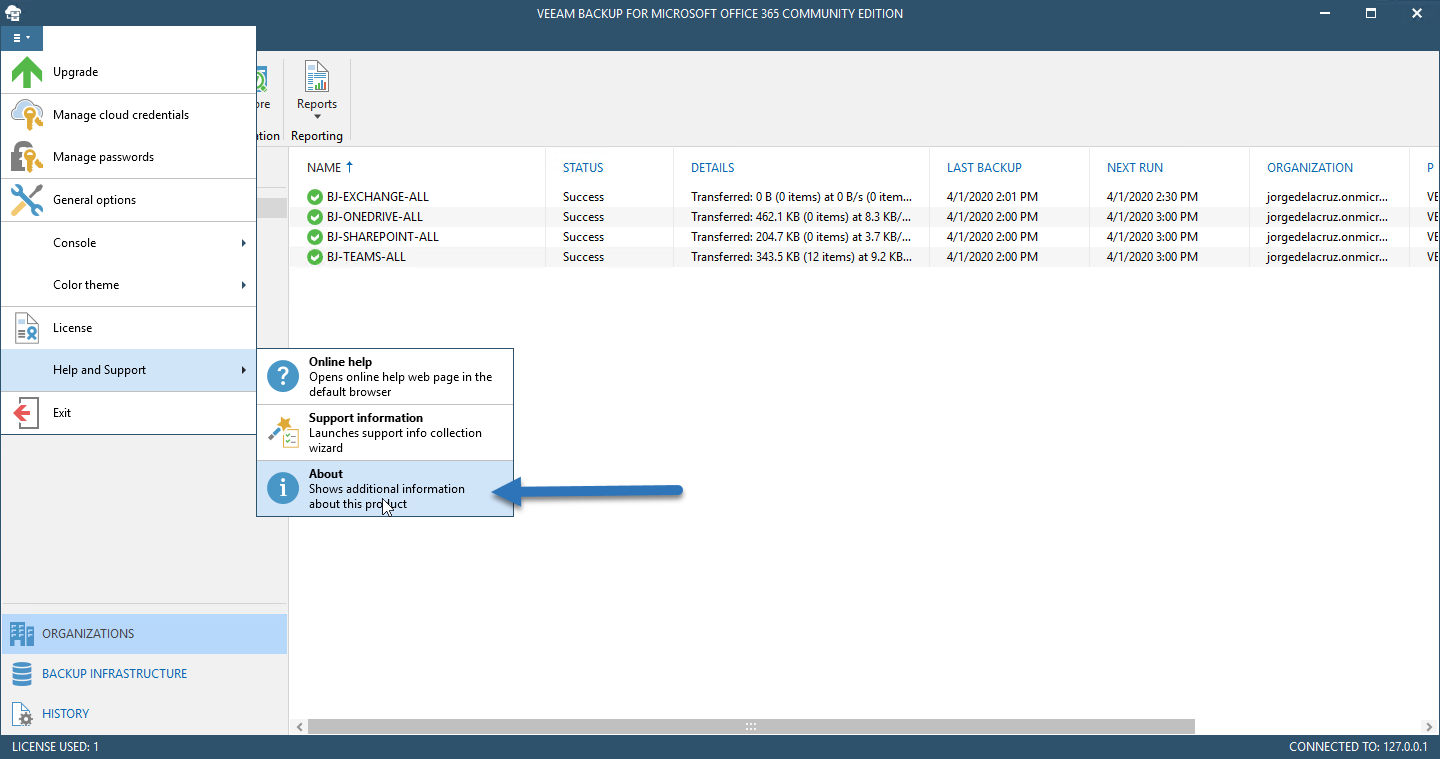Click the Organizations buildings icon
Viewport: 1440px width, 759px height.
coord(22,634)
